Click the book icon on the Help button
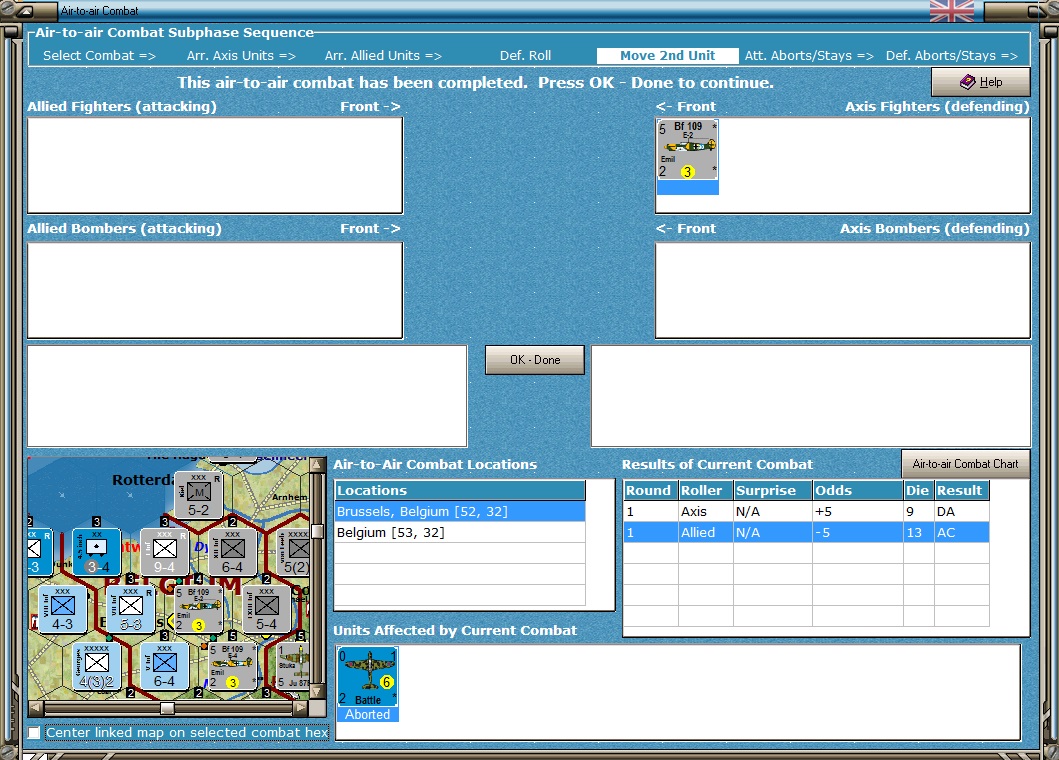 tap(967, 82)
